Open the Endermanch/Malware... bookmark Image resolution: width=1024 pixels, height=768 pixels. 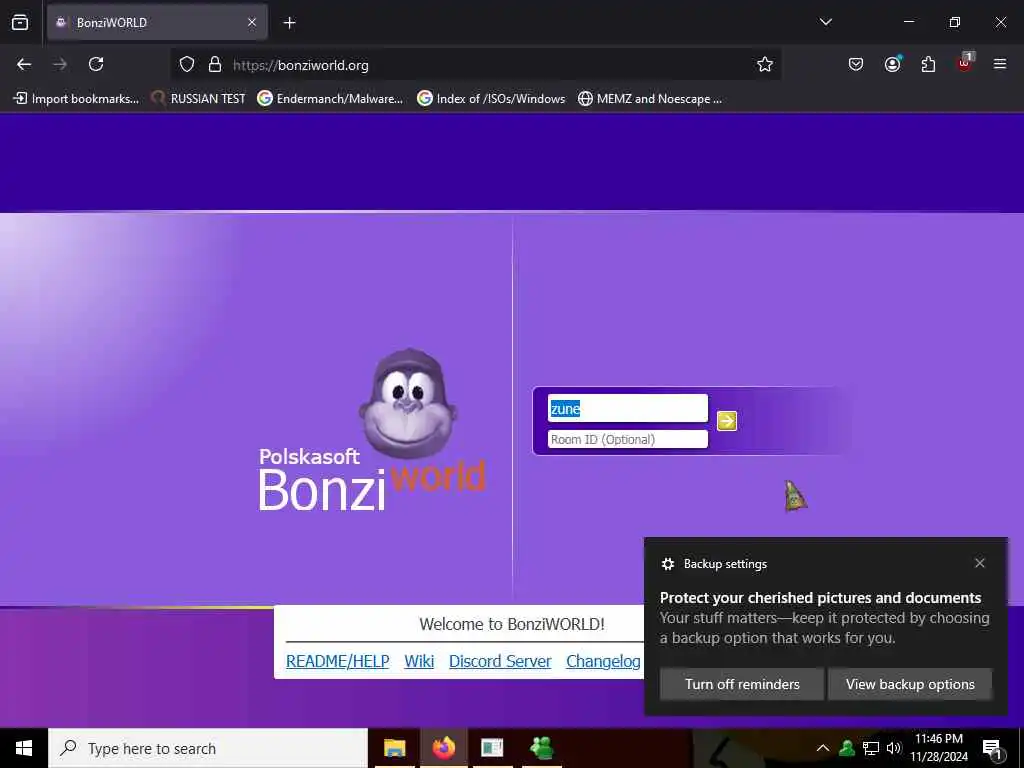[330, 99]
